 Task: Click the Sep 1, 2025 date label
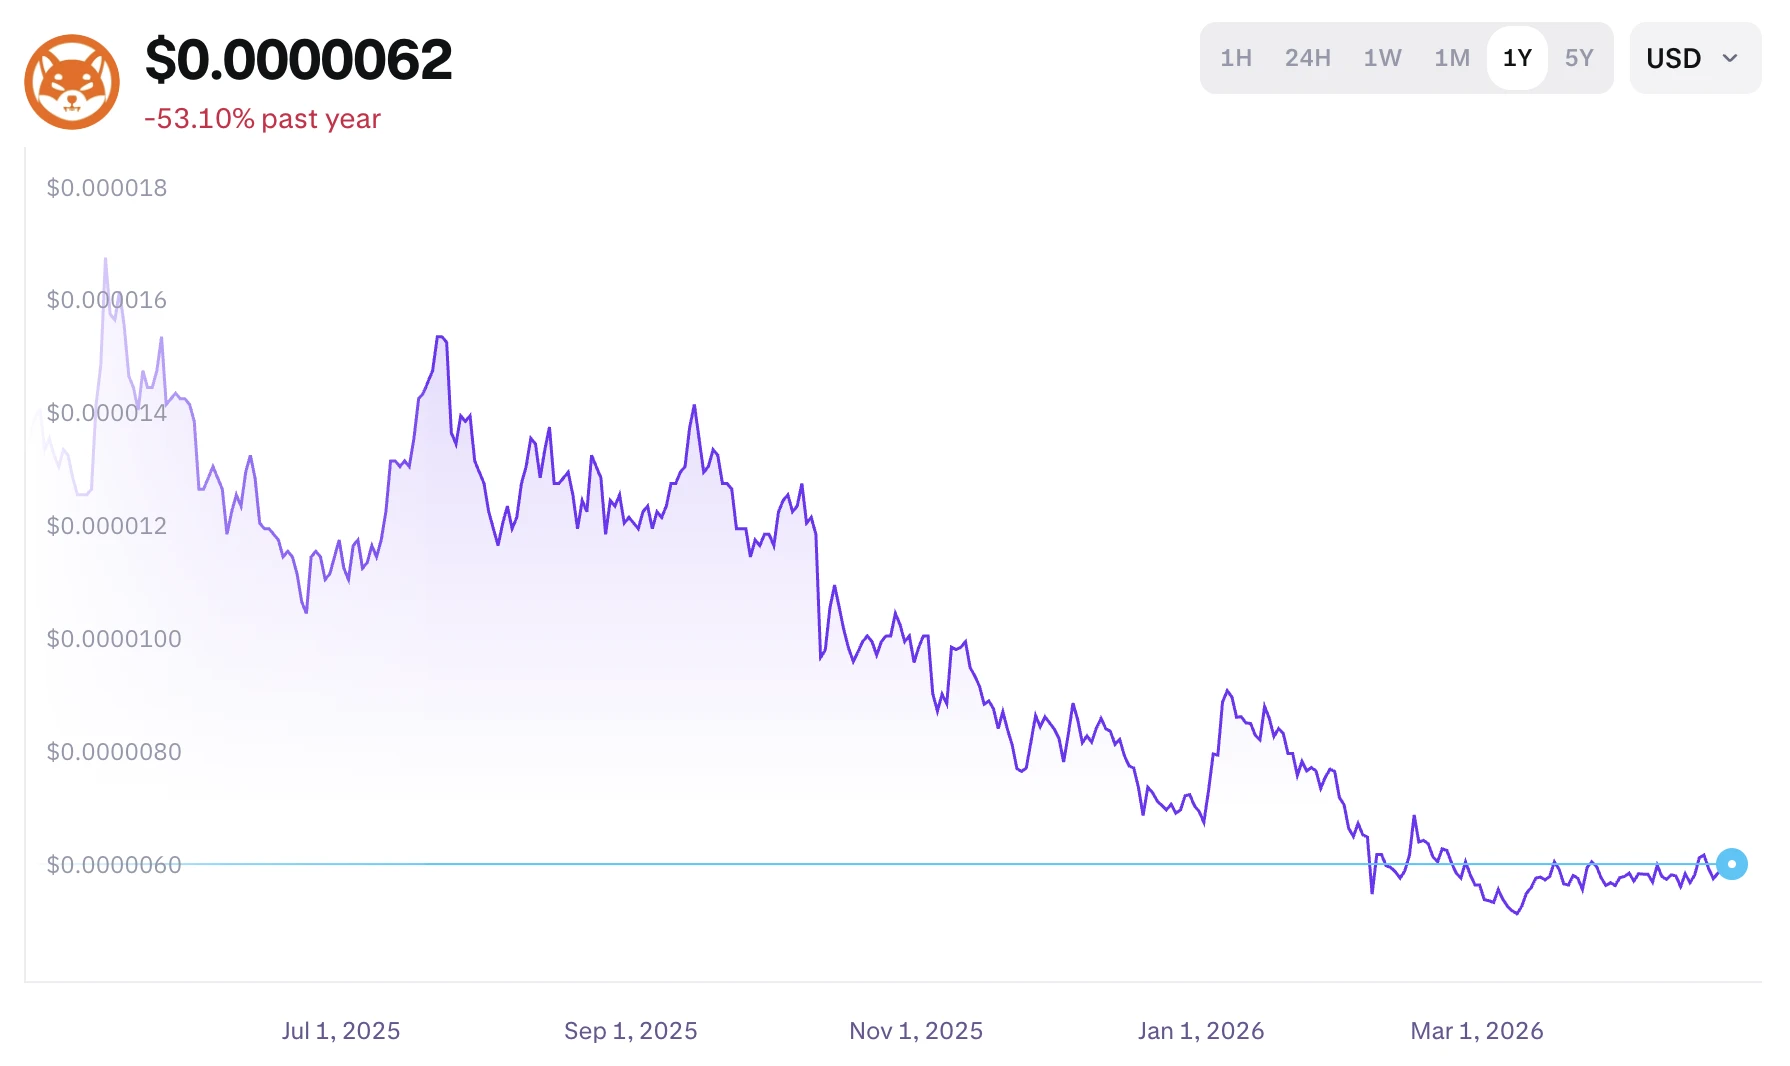(630, 1031)
